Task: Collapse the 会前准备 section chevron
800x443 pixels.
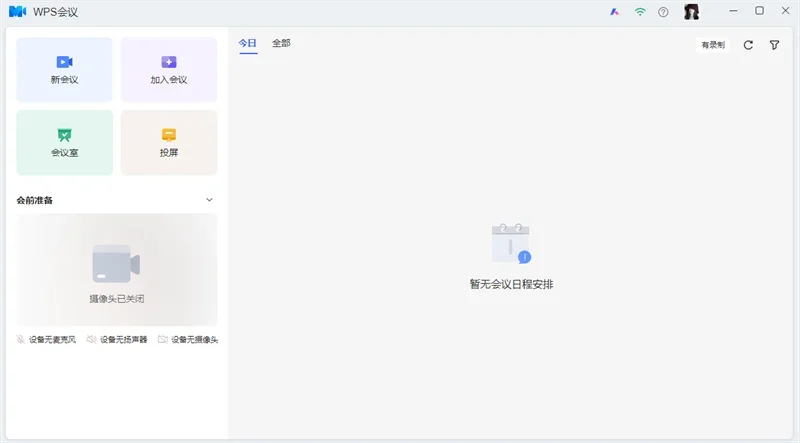Action: coord(209,200)
